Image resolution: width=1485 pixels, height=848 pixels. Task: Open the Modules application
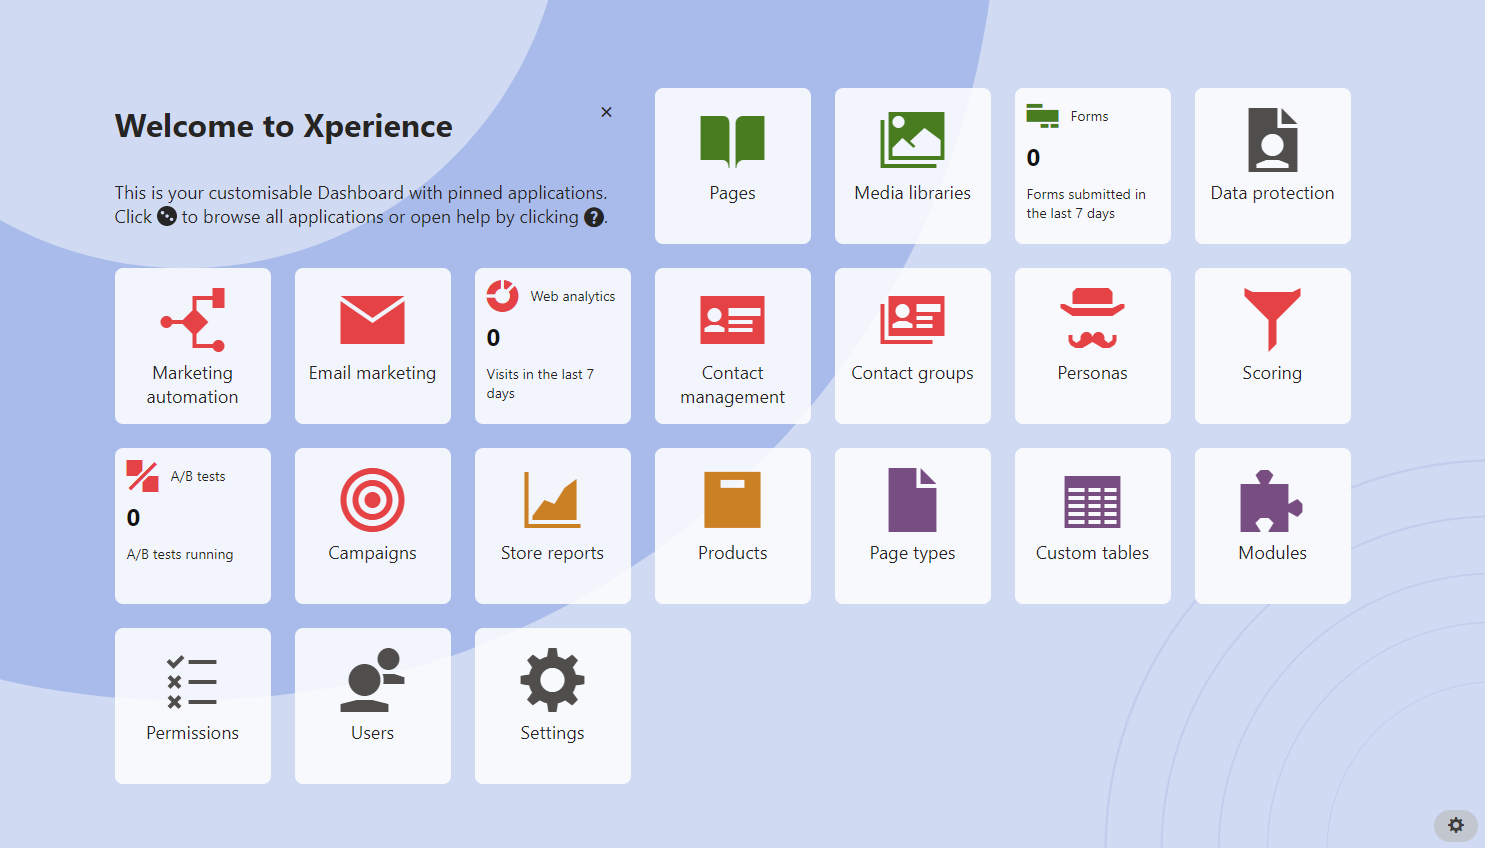[1272, 525]
